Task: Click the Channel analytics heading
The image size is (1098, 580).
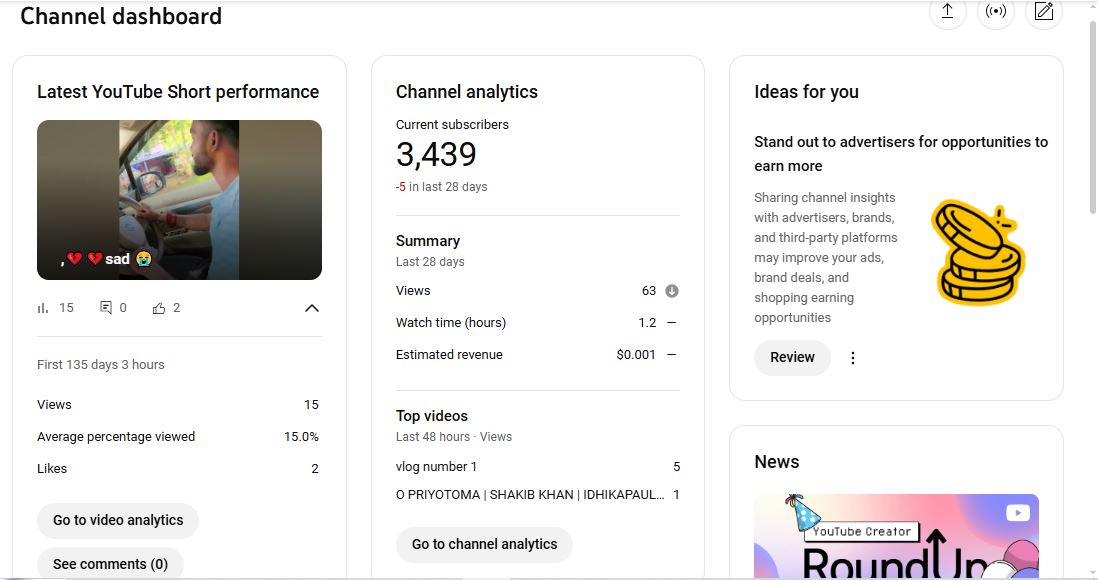Action: pos(466,92)
